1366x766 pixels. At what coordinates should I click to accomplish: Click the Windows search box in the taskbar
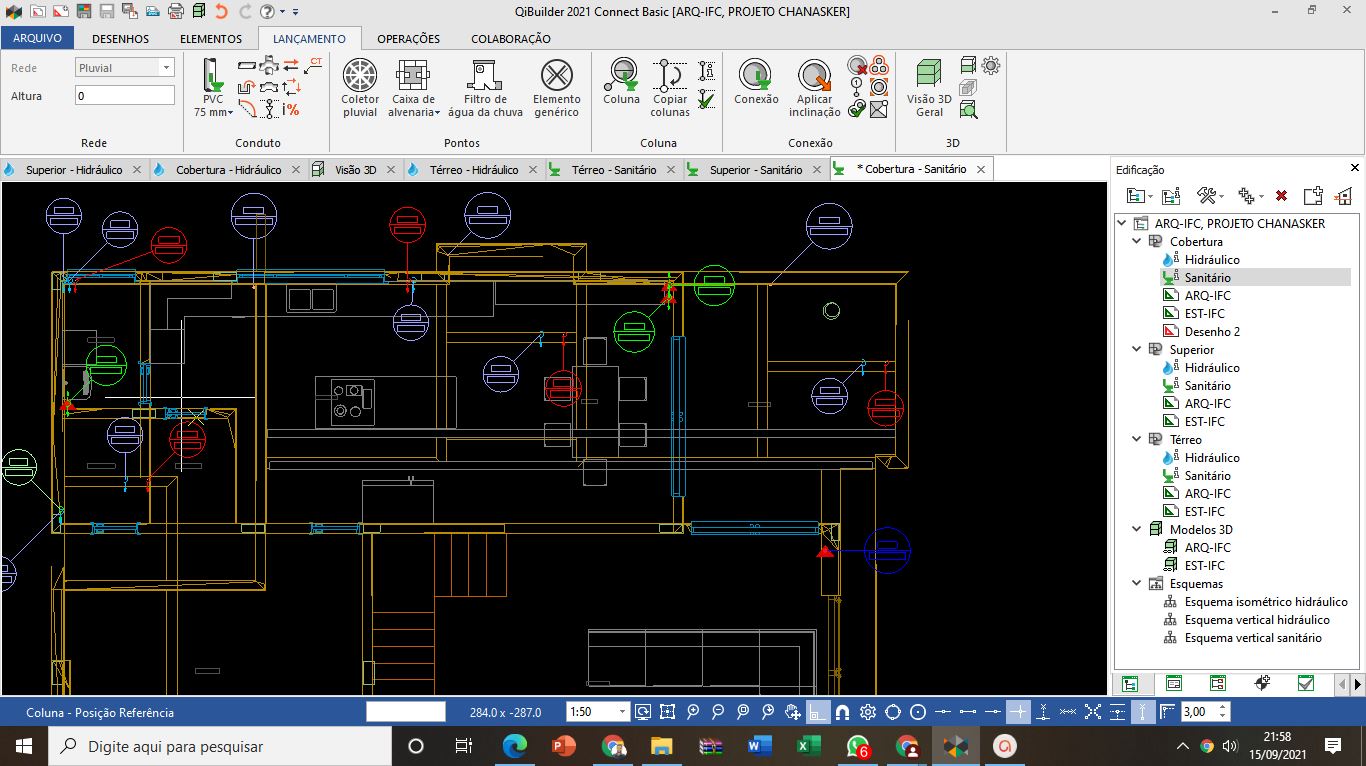(x=219, y=746)
